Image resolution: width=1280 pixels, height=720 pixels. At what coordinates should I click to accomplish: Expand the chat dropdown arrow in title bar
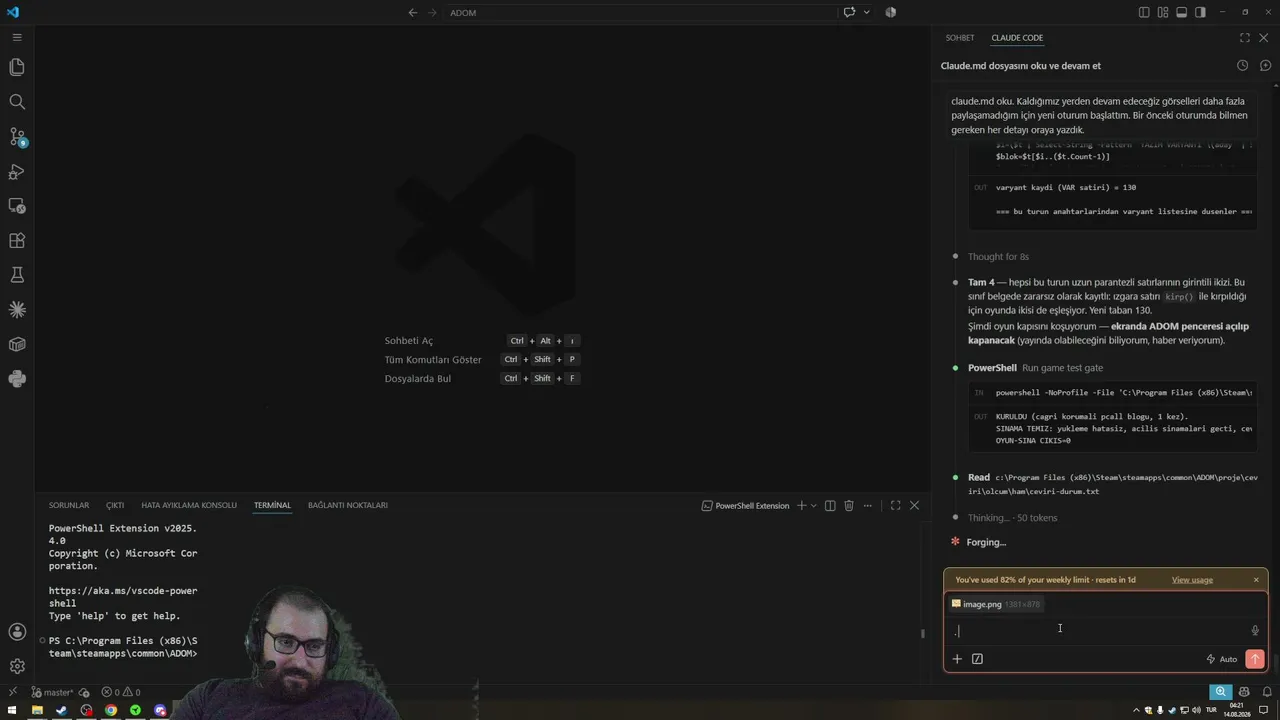coord(866,13)
